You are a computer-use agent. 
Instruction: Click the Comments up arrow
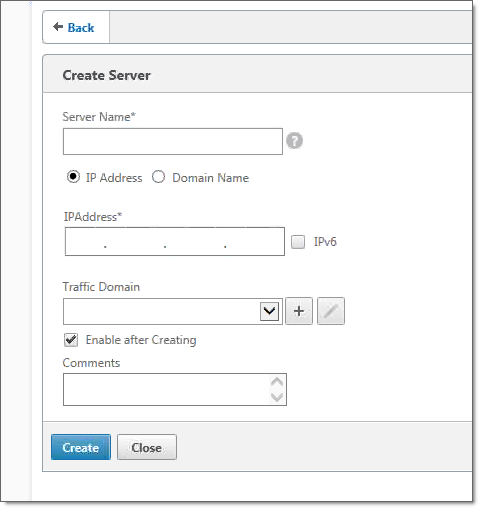[277, 382]
